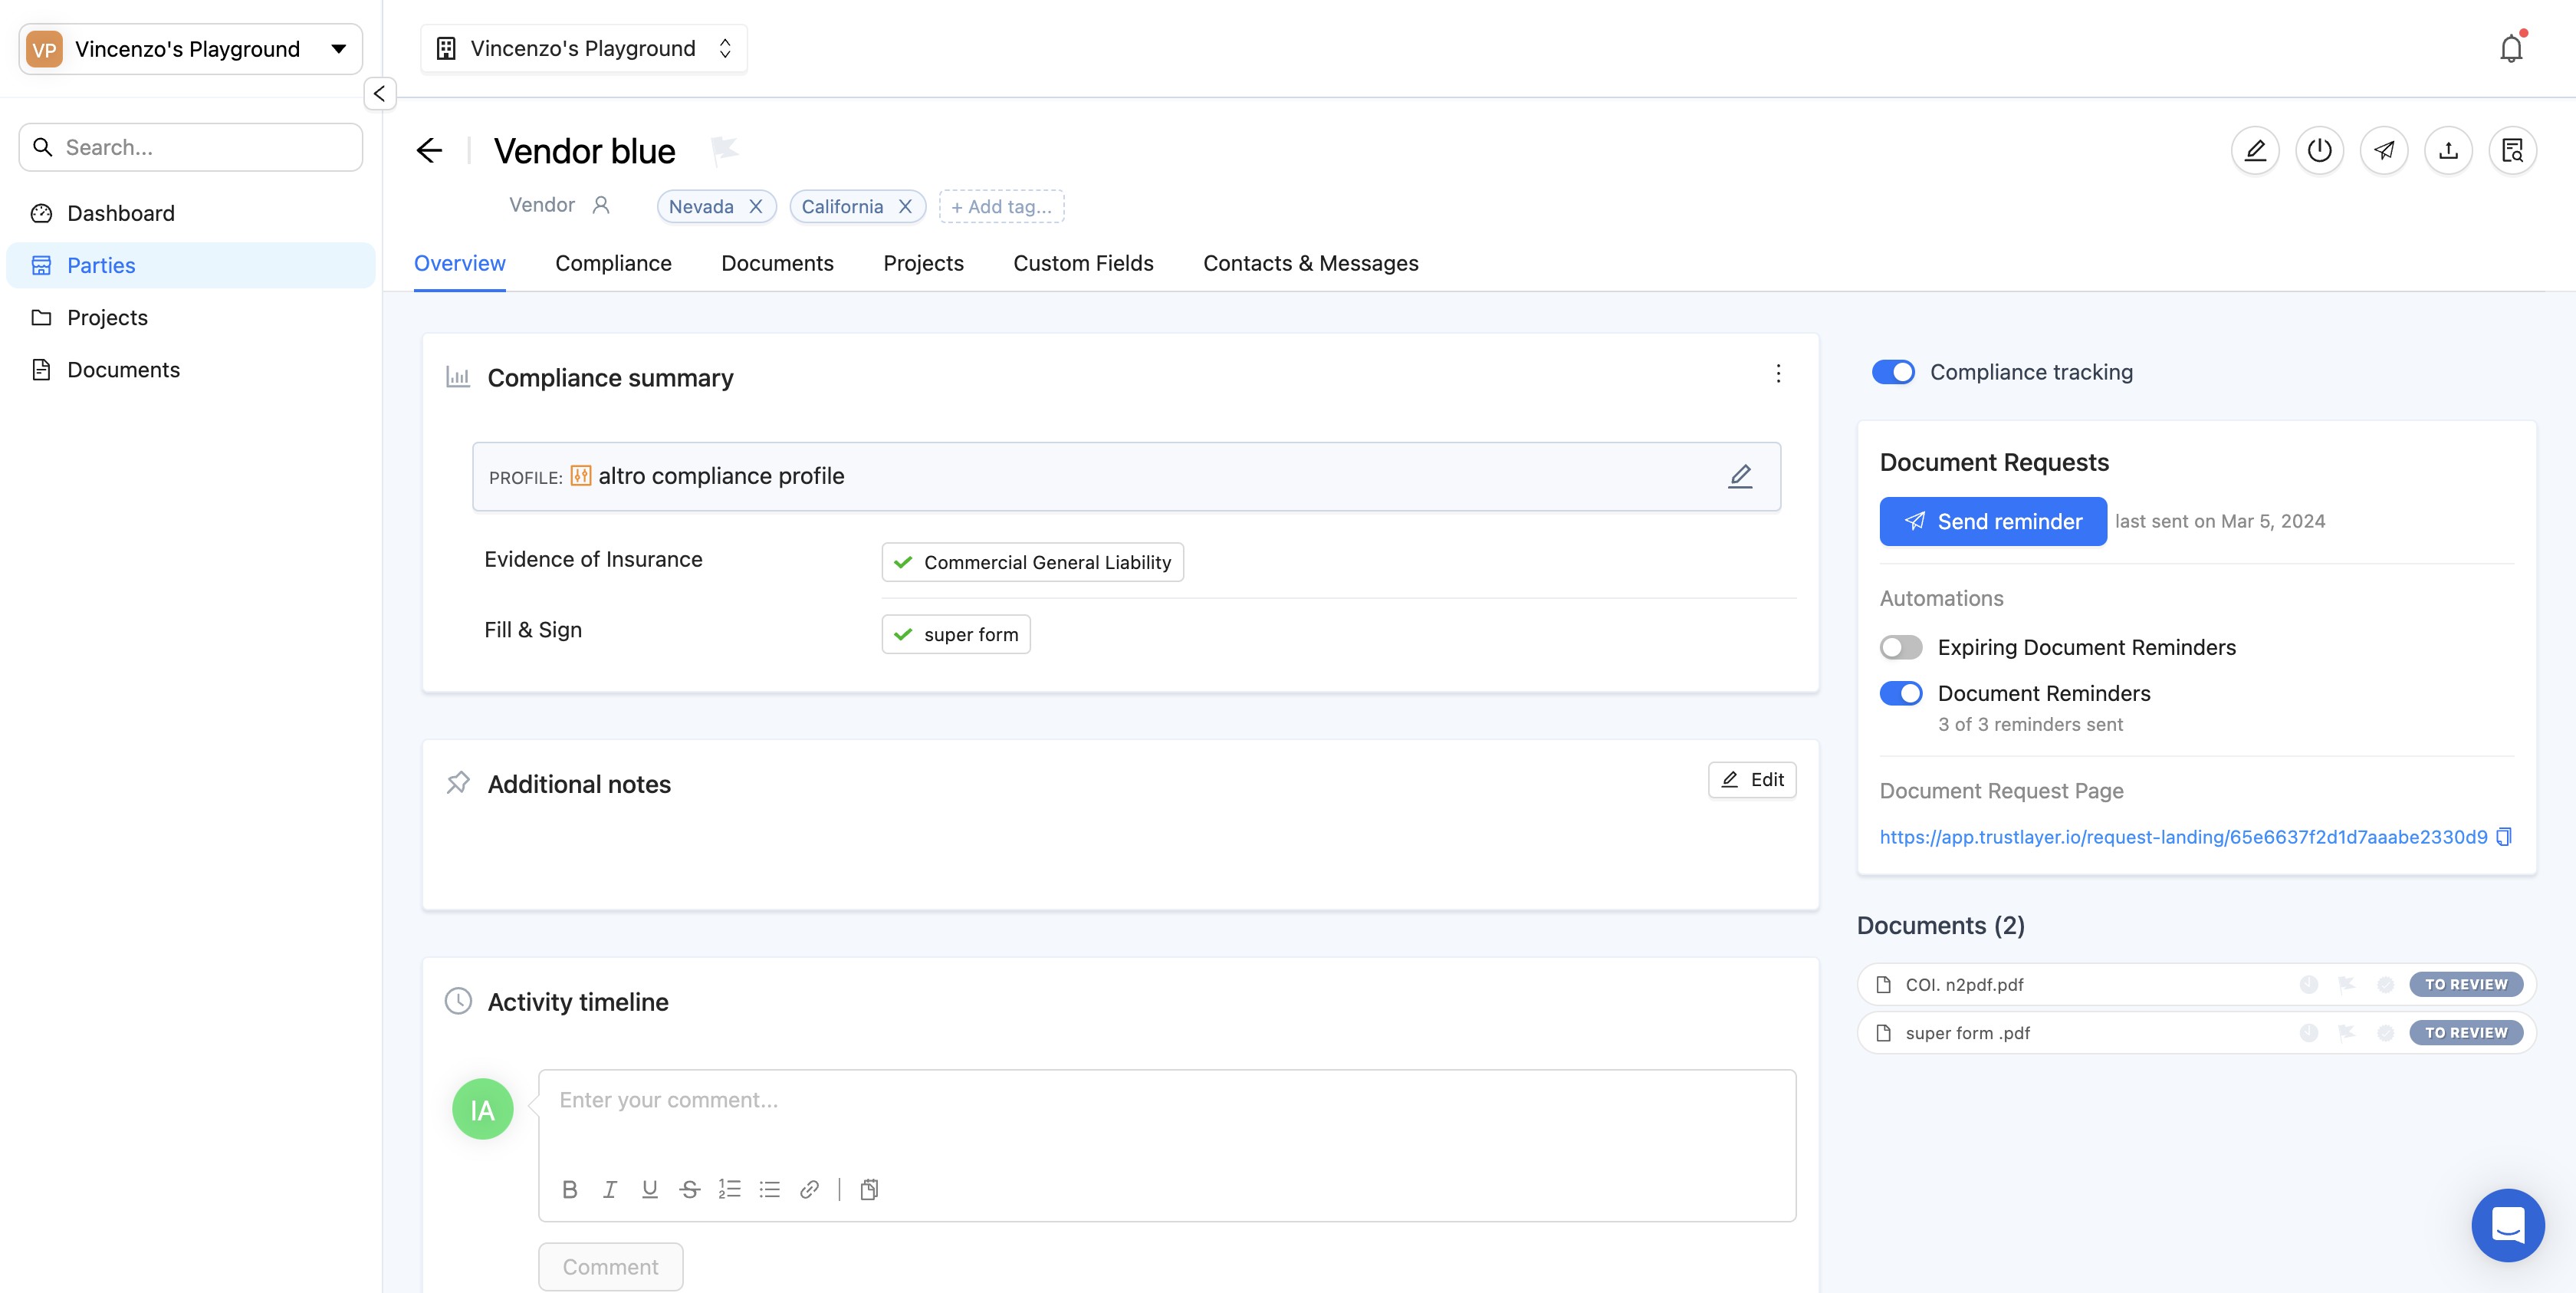Open Vincenzo's Playground workspace dropdown

pos(190,49)
